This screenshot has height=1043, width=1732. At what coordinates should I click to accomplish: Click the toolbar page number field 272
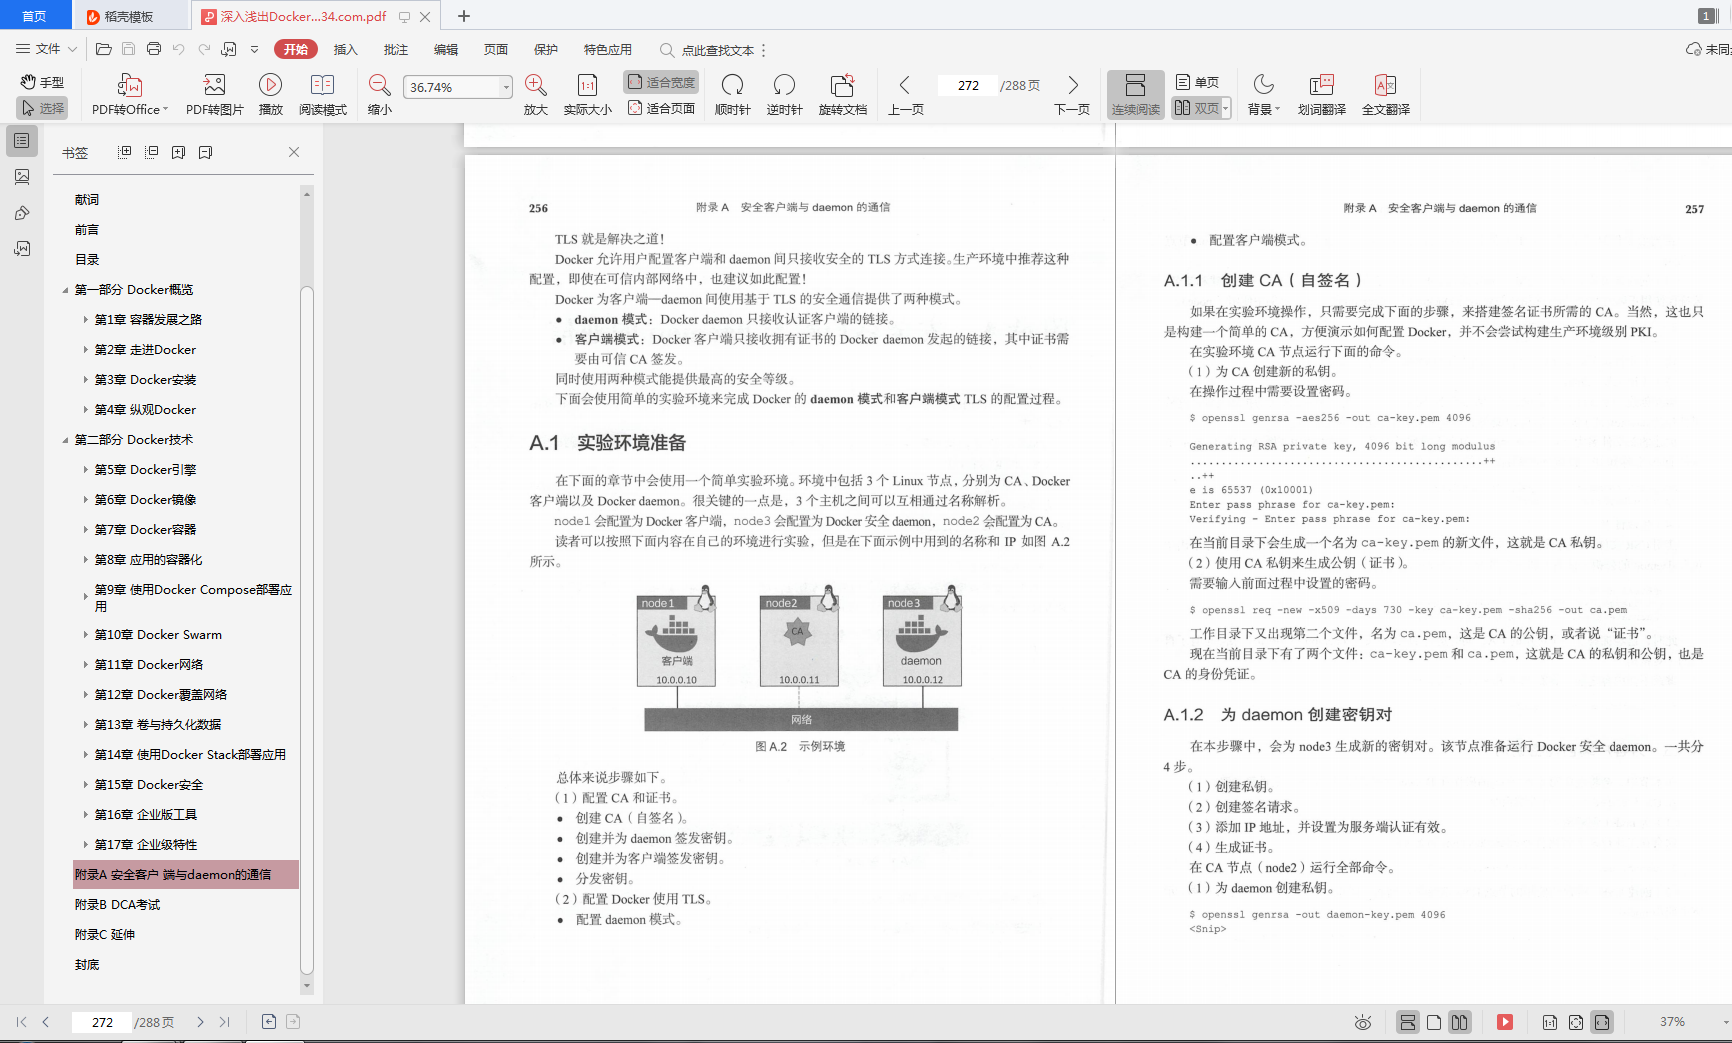point(968,86)
